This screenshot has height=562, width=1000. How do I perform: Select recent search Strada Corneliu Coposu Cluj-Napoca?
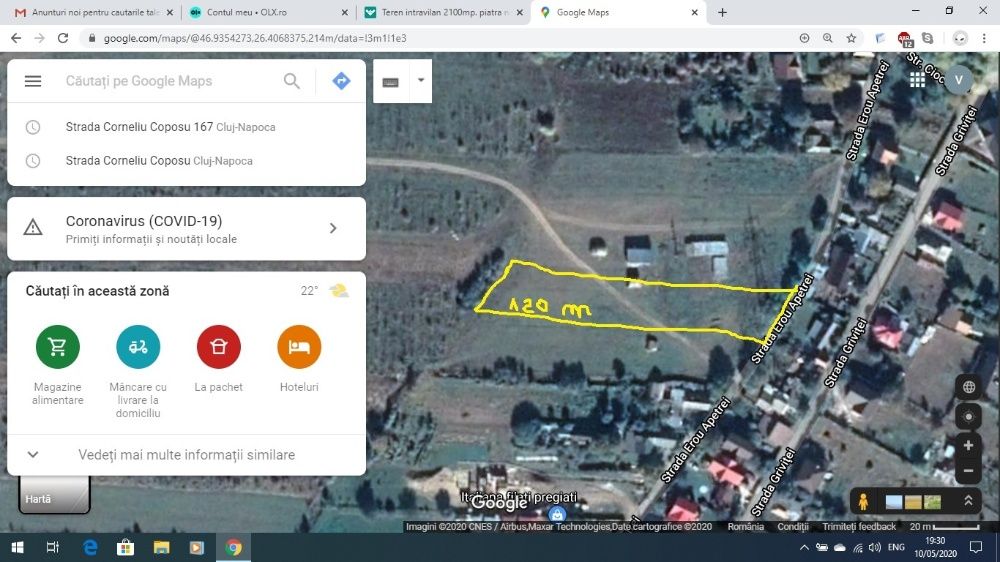186,161
